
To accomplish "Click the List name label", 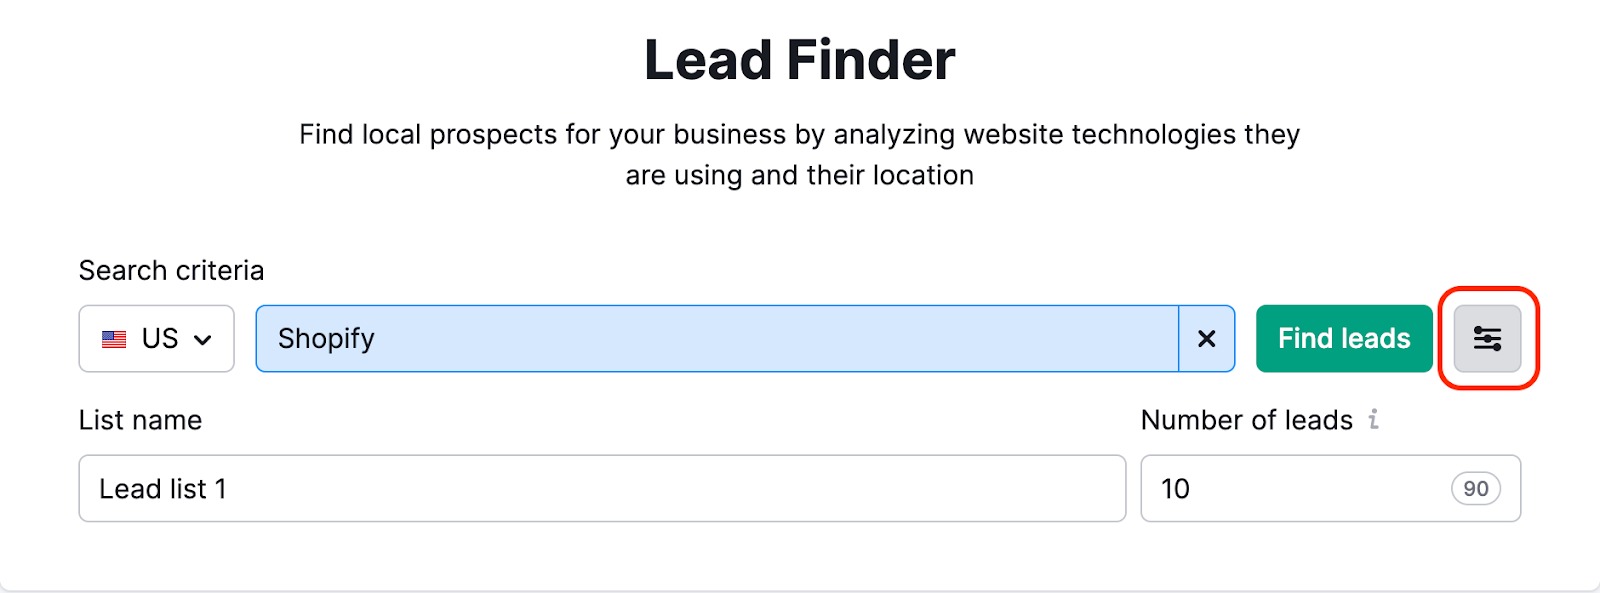I will pyautogui.click(x=140, y=420).
